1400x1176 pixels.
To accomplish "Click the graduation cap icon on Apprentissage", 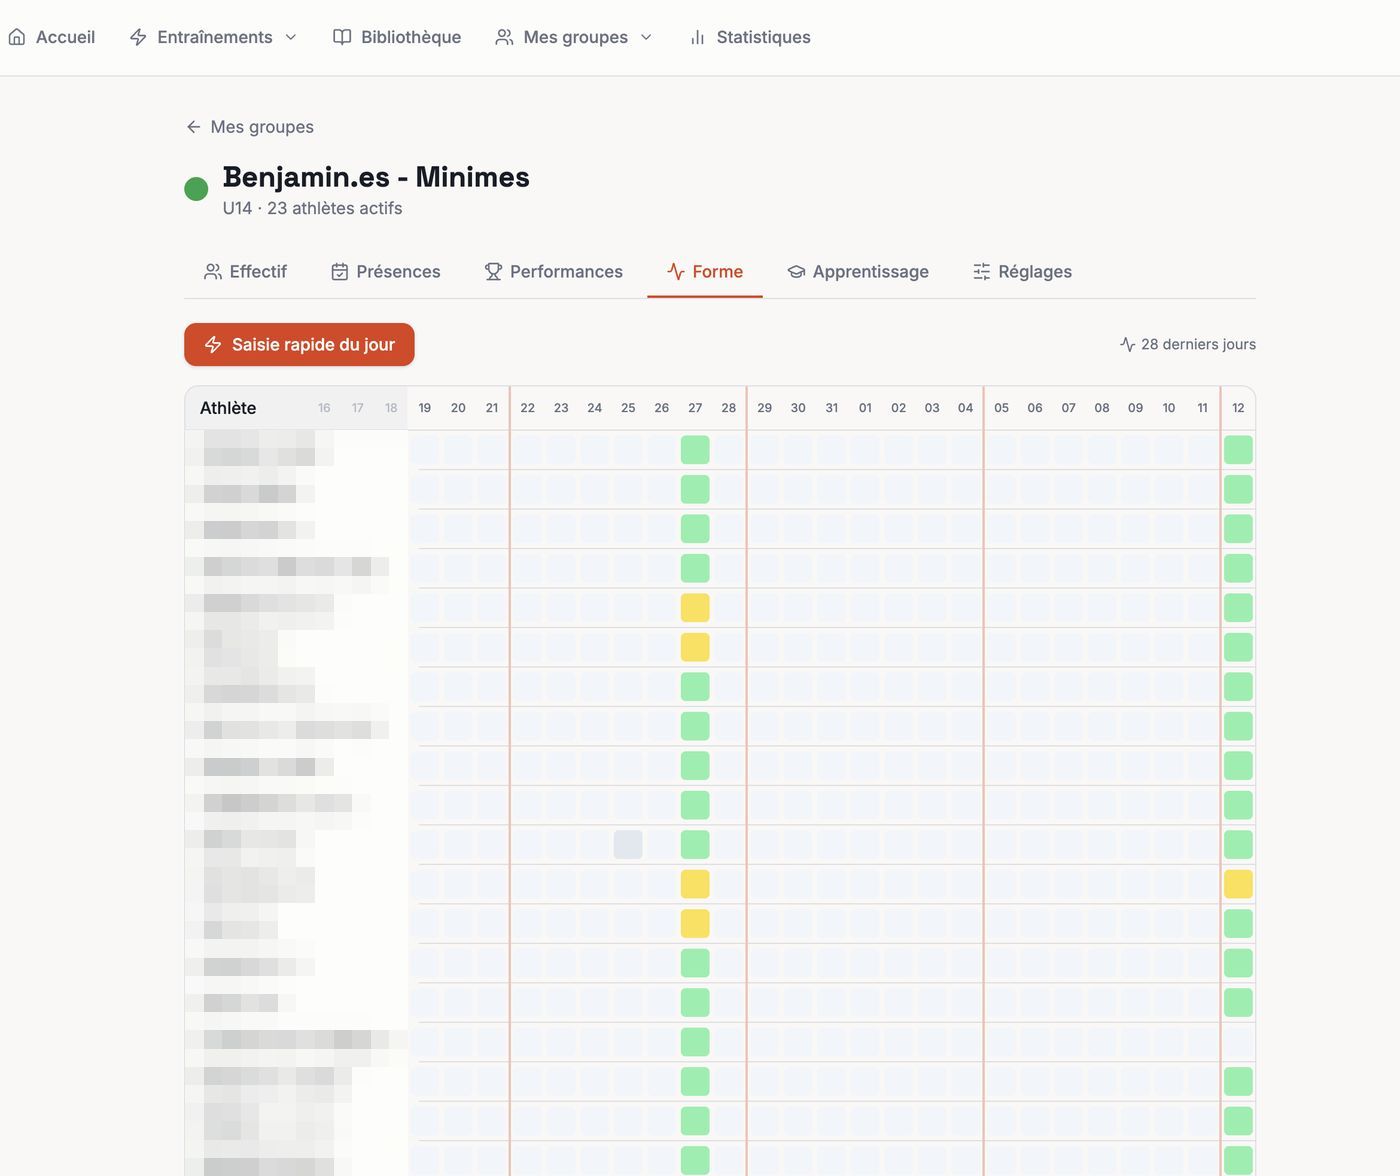I will tap(796, 272).
